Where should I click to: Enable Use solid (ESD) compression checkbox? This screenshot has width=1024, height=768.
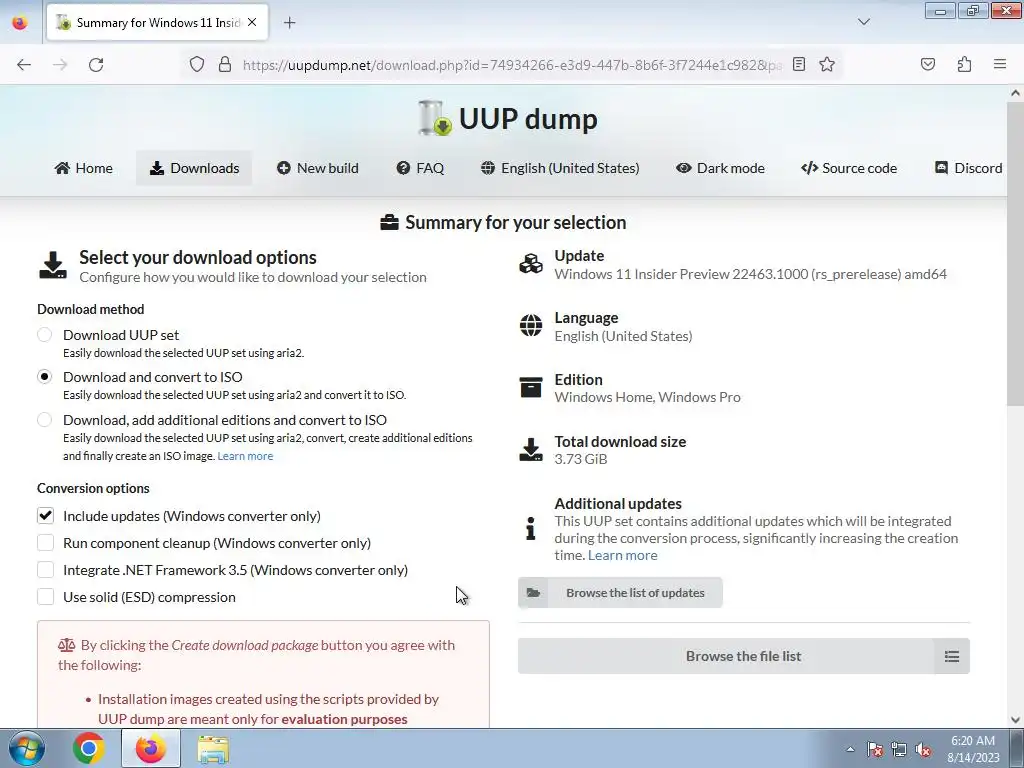pyautogui.click(x=45, y=597)
